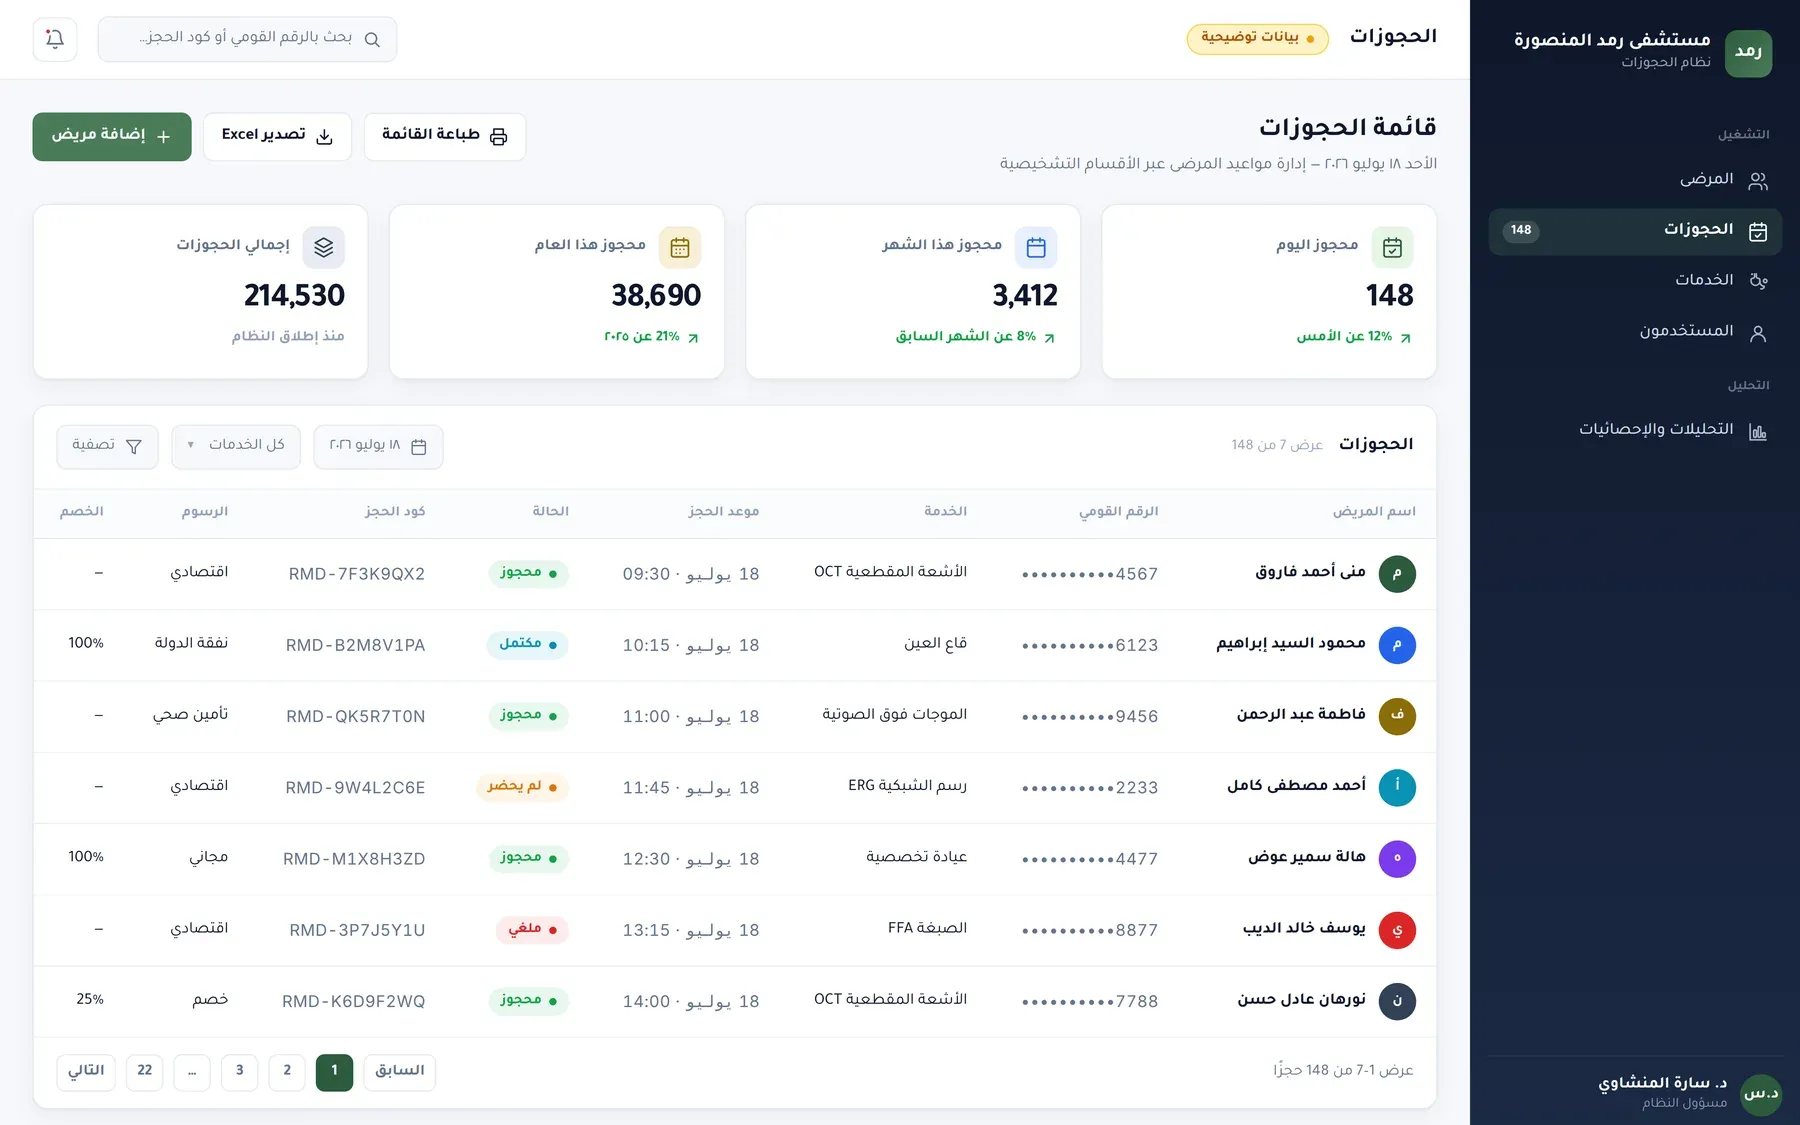This screenshot has height=1125, width=1800.
Task: Click avatar of هالة سمير عوض
Action: click(1397, 859)
